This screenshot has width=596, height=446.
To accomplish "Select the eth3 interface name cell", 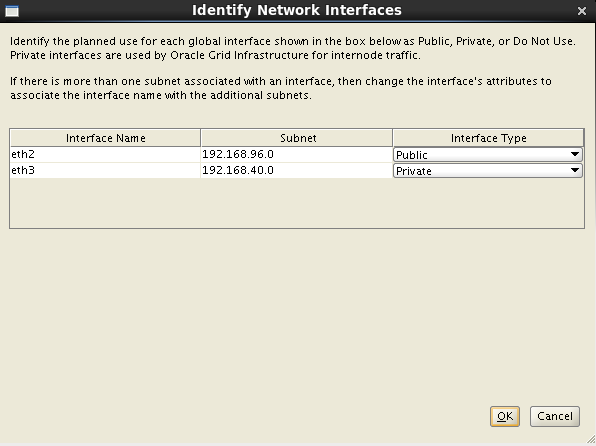I will click(105, 170).
